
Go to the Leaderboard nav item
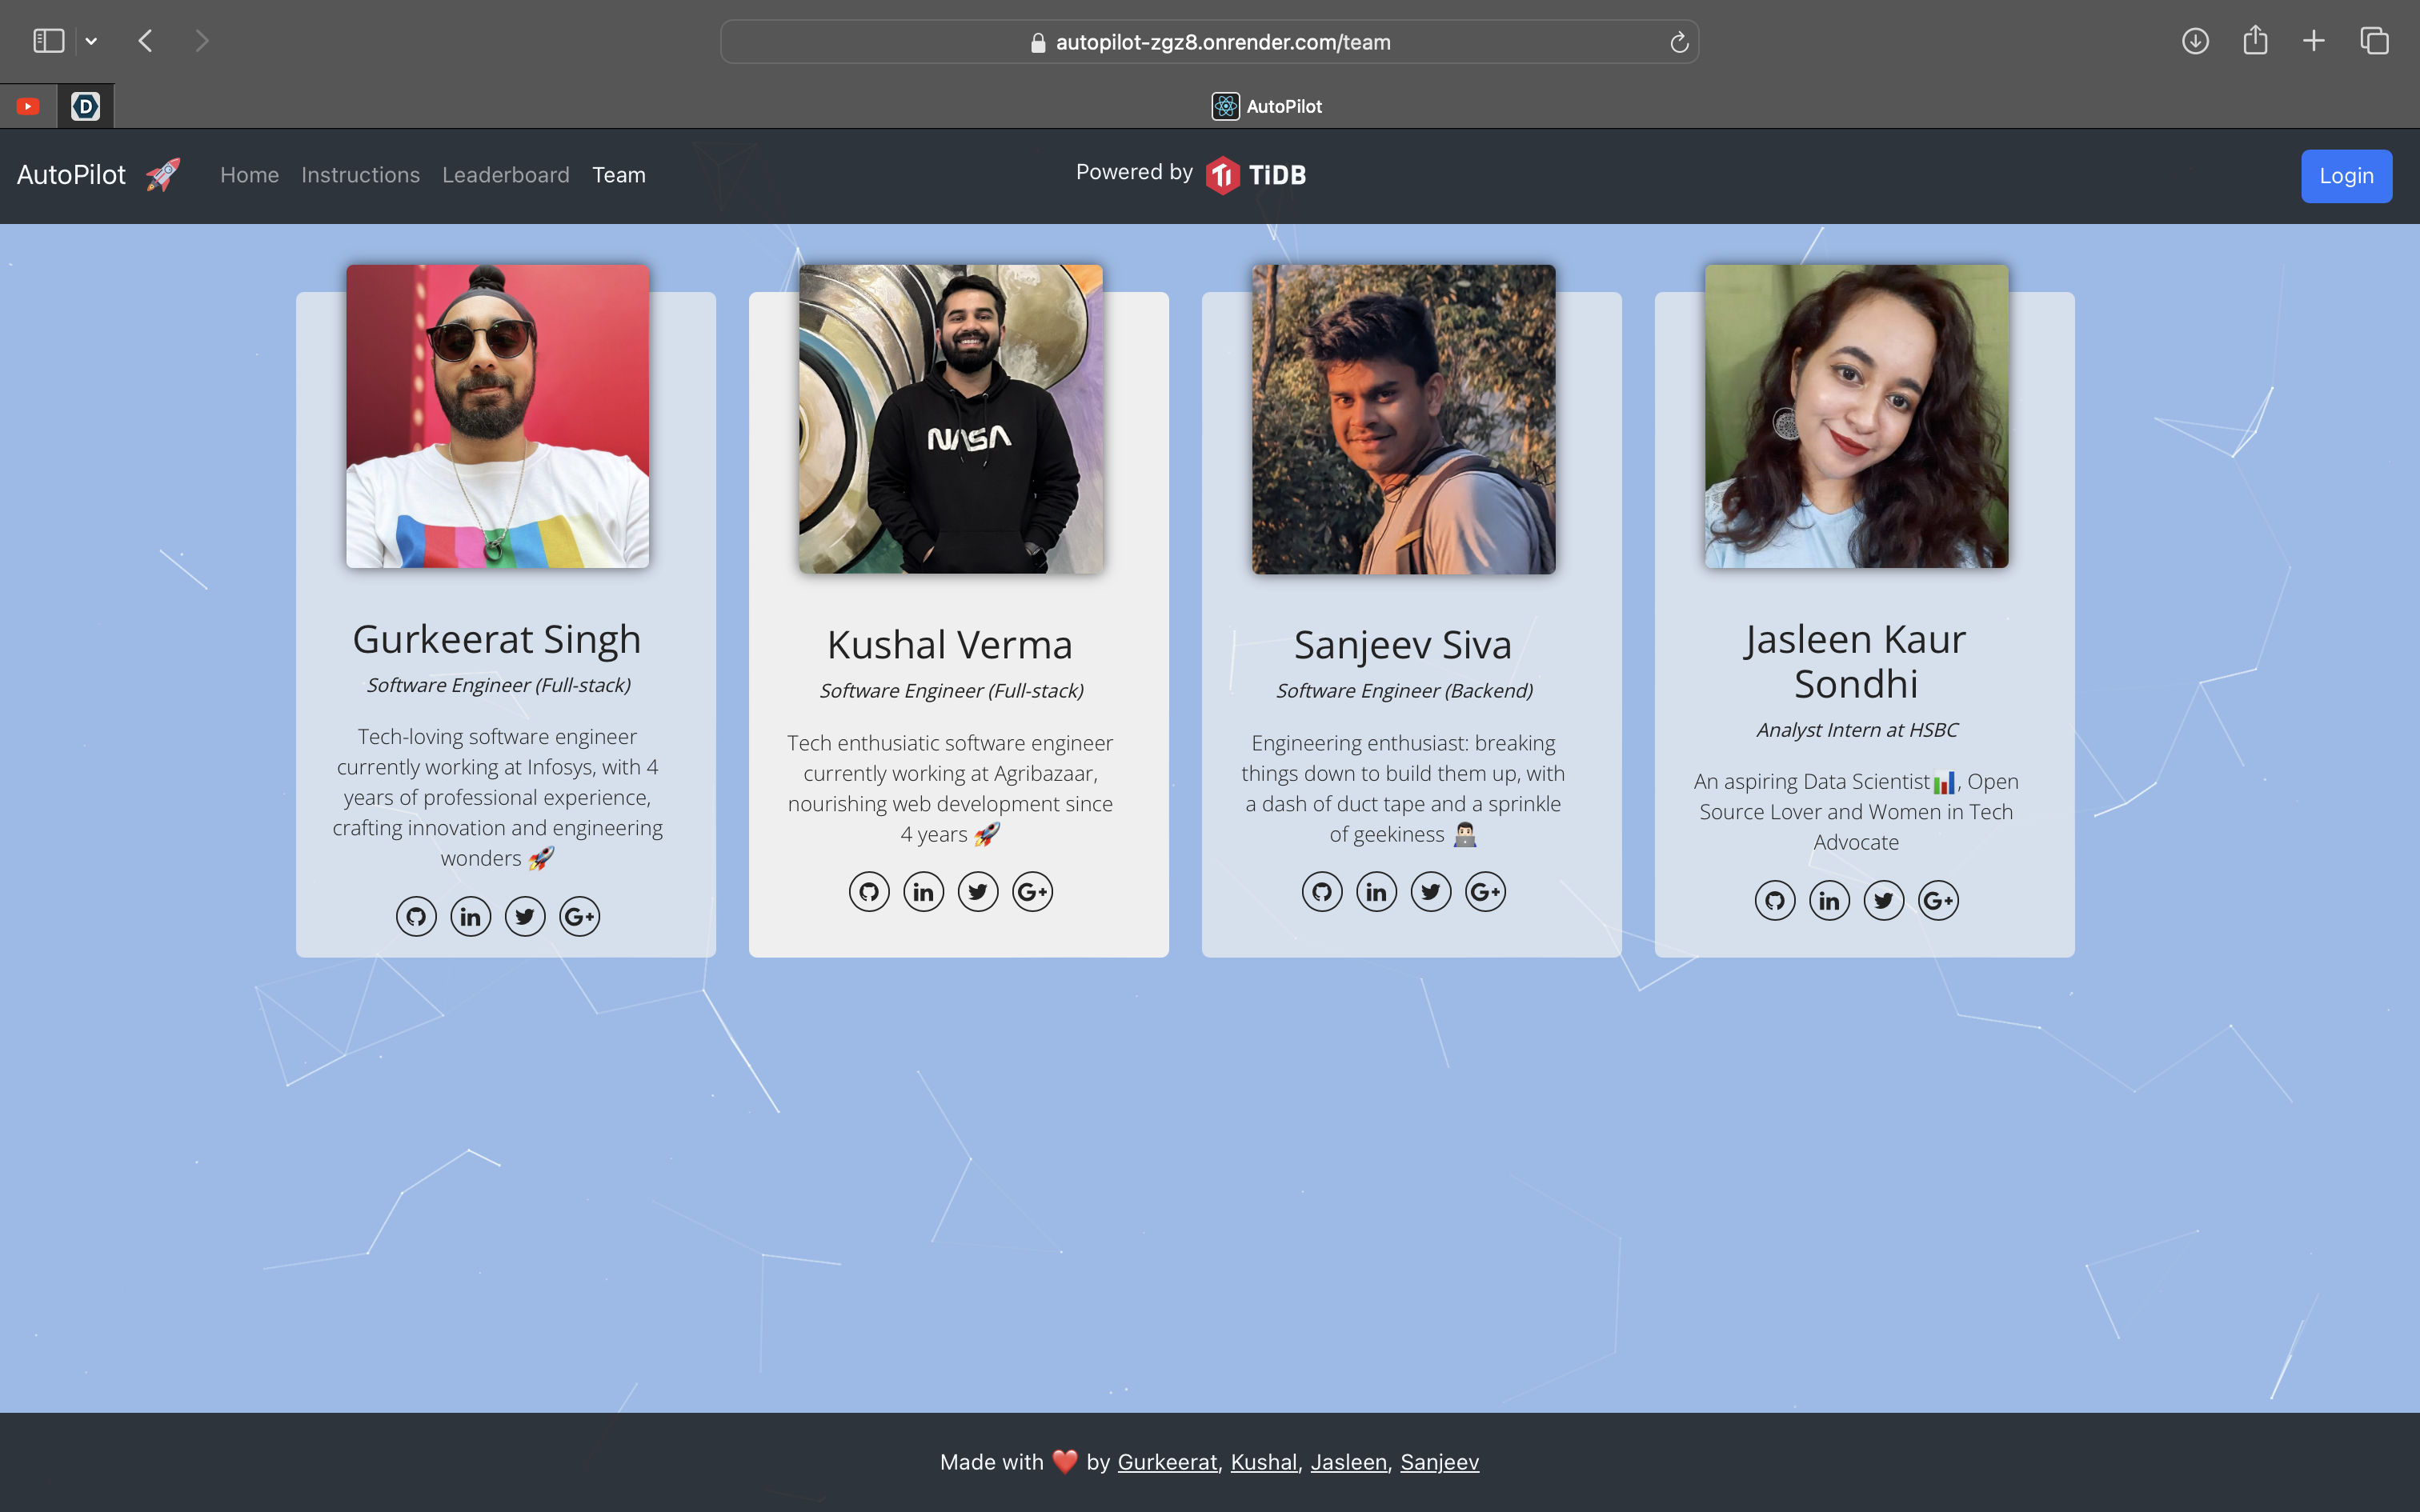(505, 175)
